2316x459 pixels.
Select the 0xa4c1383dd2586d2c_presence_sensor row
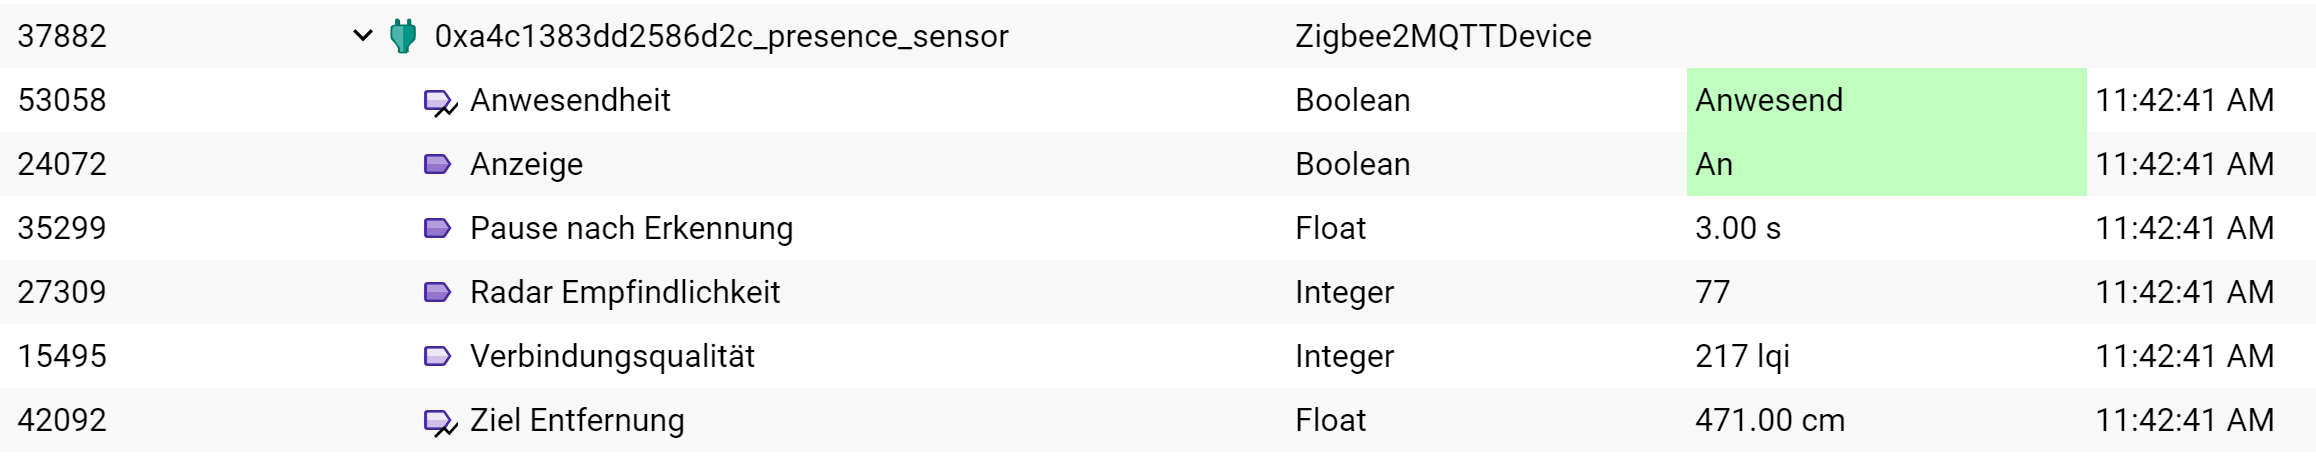click(1158, 36)
